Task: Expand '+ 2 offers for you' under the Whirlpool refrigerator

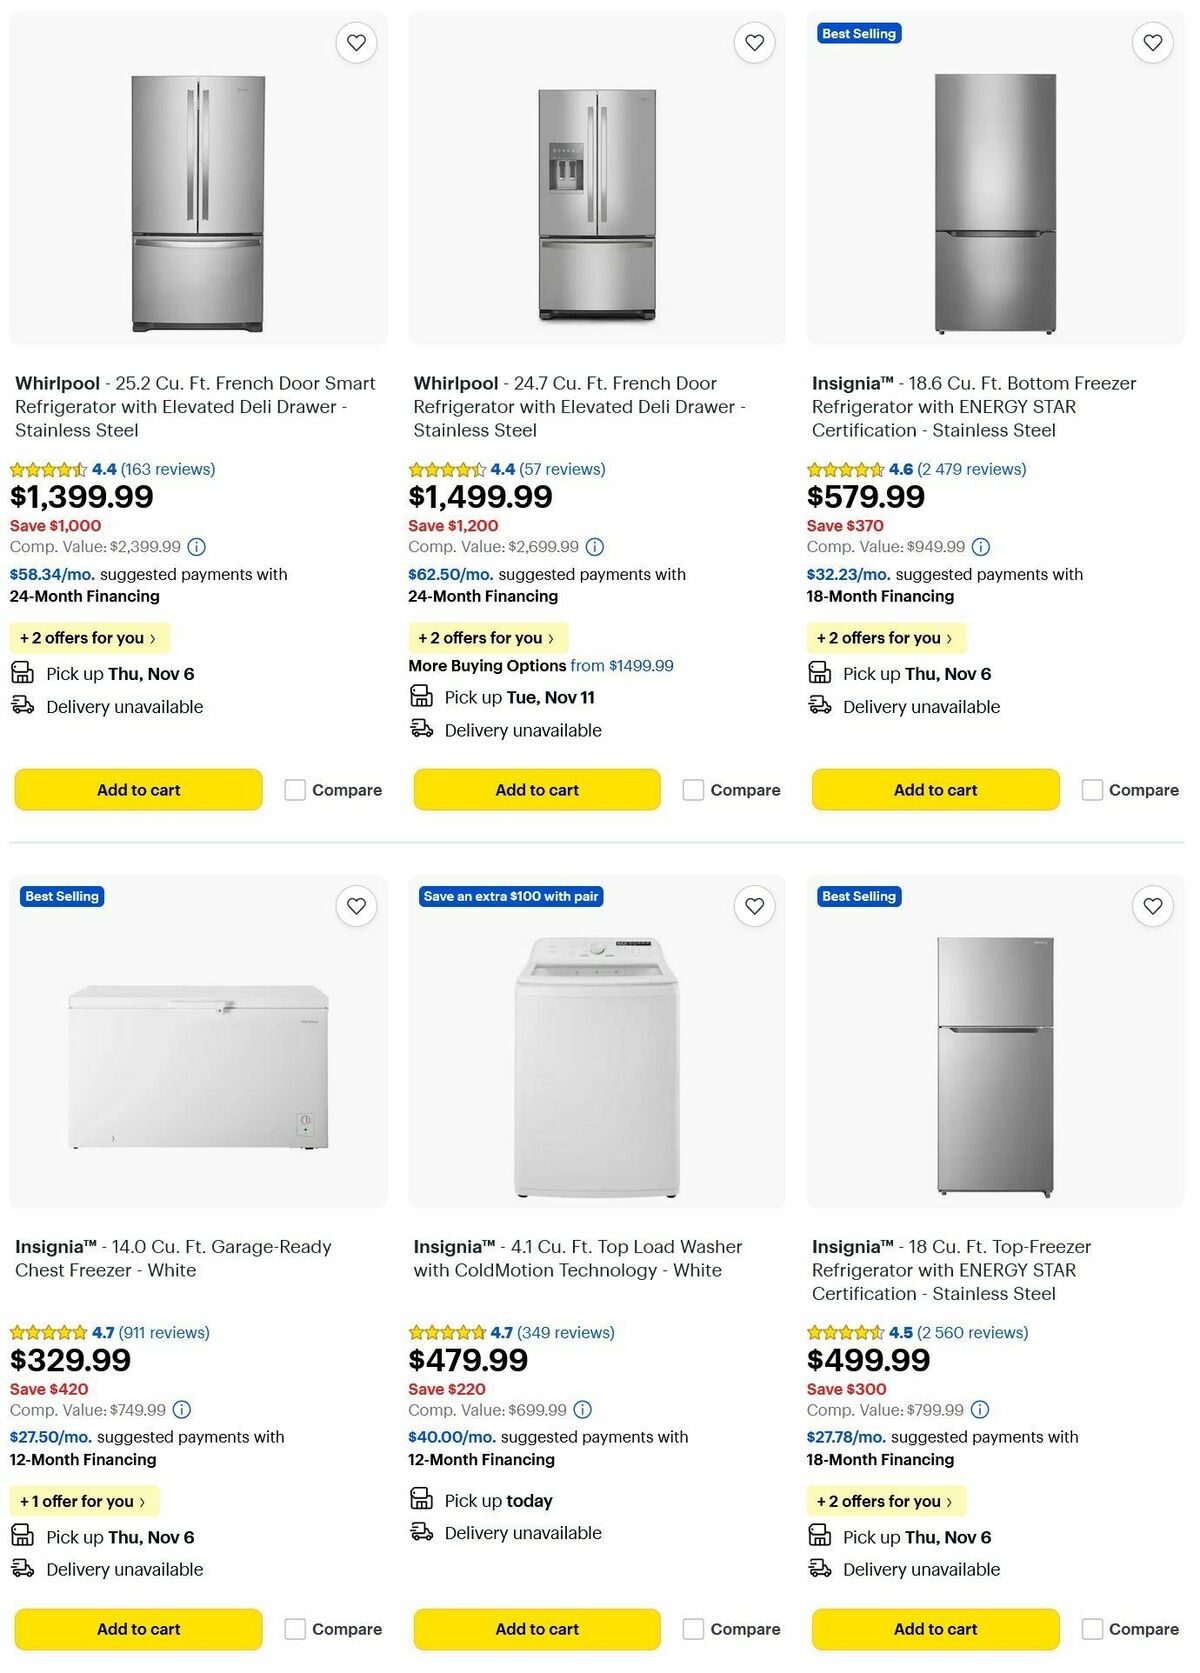Action: (88, 637)
